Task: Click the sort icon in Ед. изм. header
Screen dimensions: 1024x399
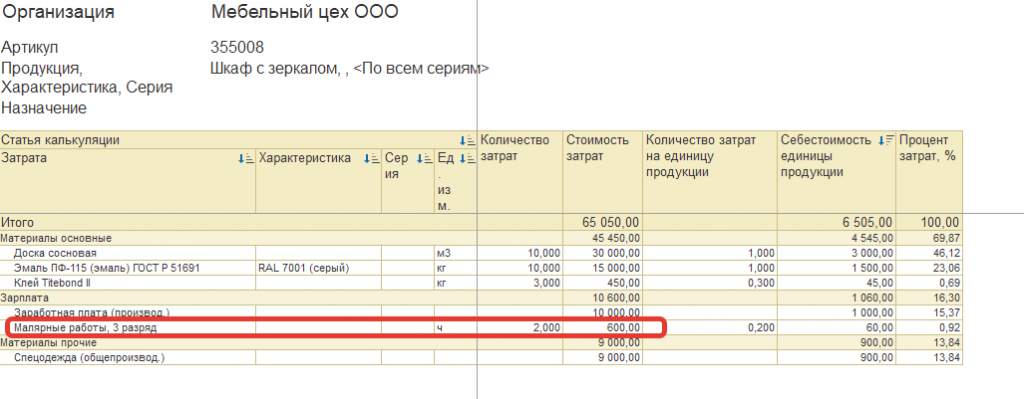Action: coord(467,159)
